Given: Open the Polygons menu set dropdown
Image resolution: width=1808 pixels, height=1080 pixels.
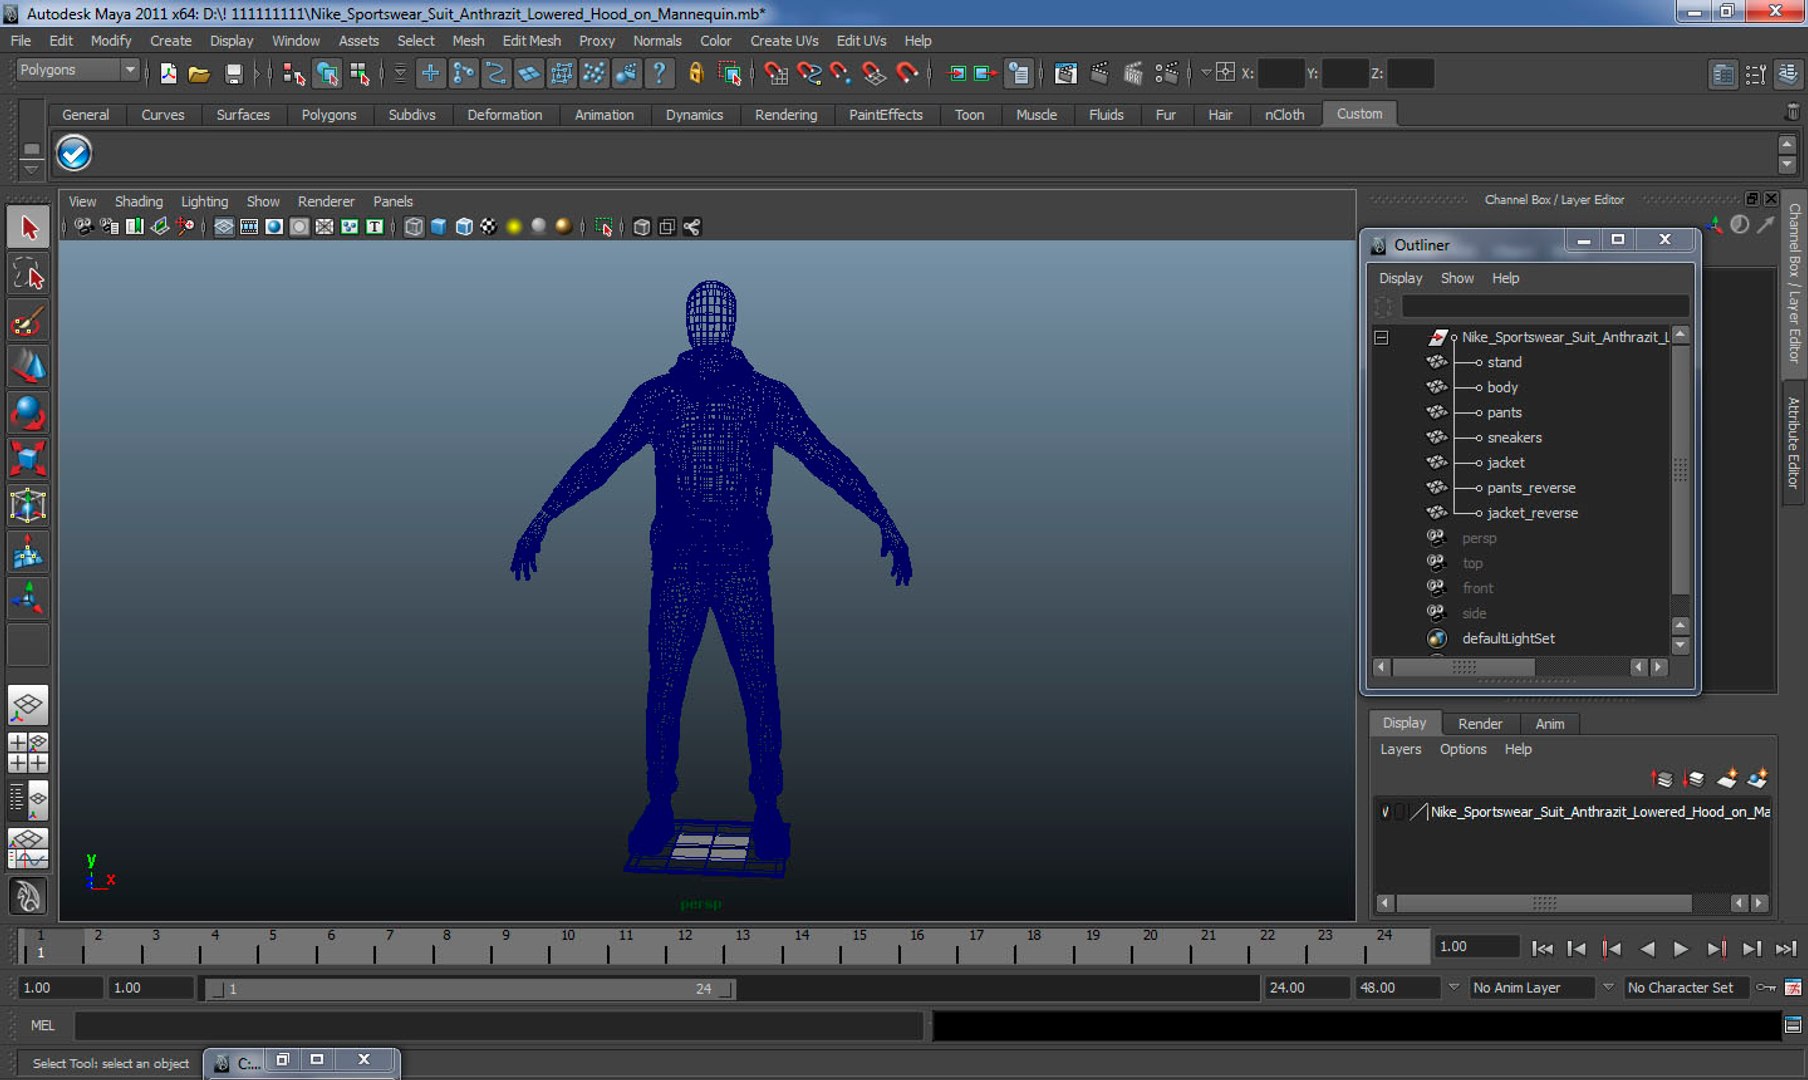Looking at the screenshot, I should (x=78, y=70).
